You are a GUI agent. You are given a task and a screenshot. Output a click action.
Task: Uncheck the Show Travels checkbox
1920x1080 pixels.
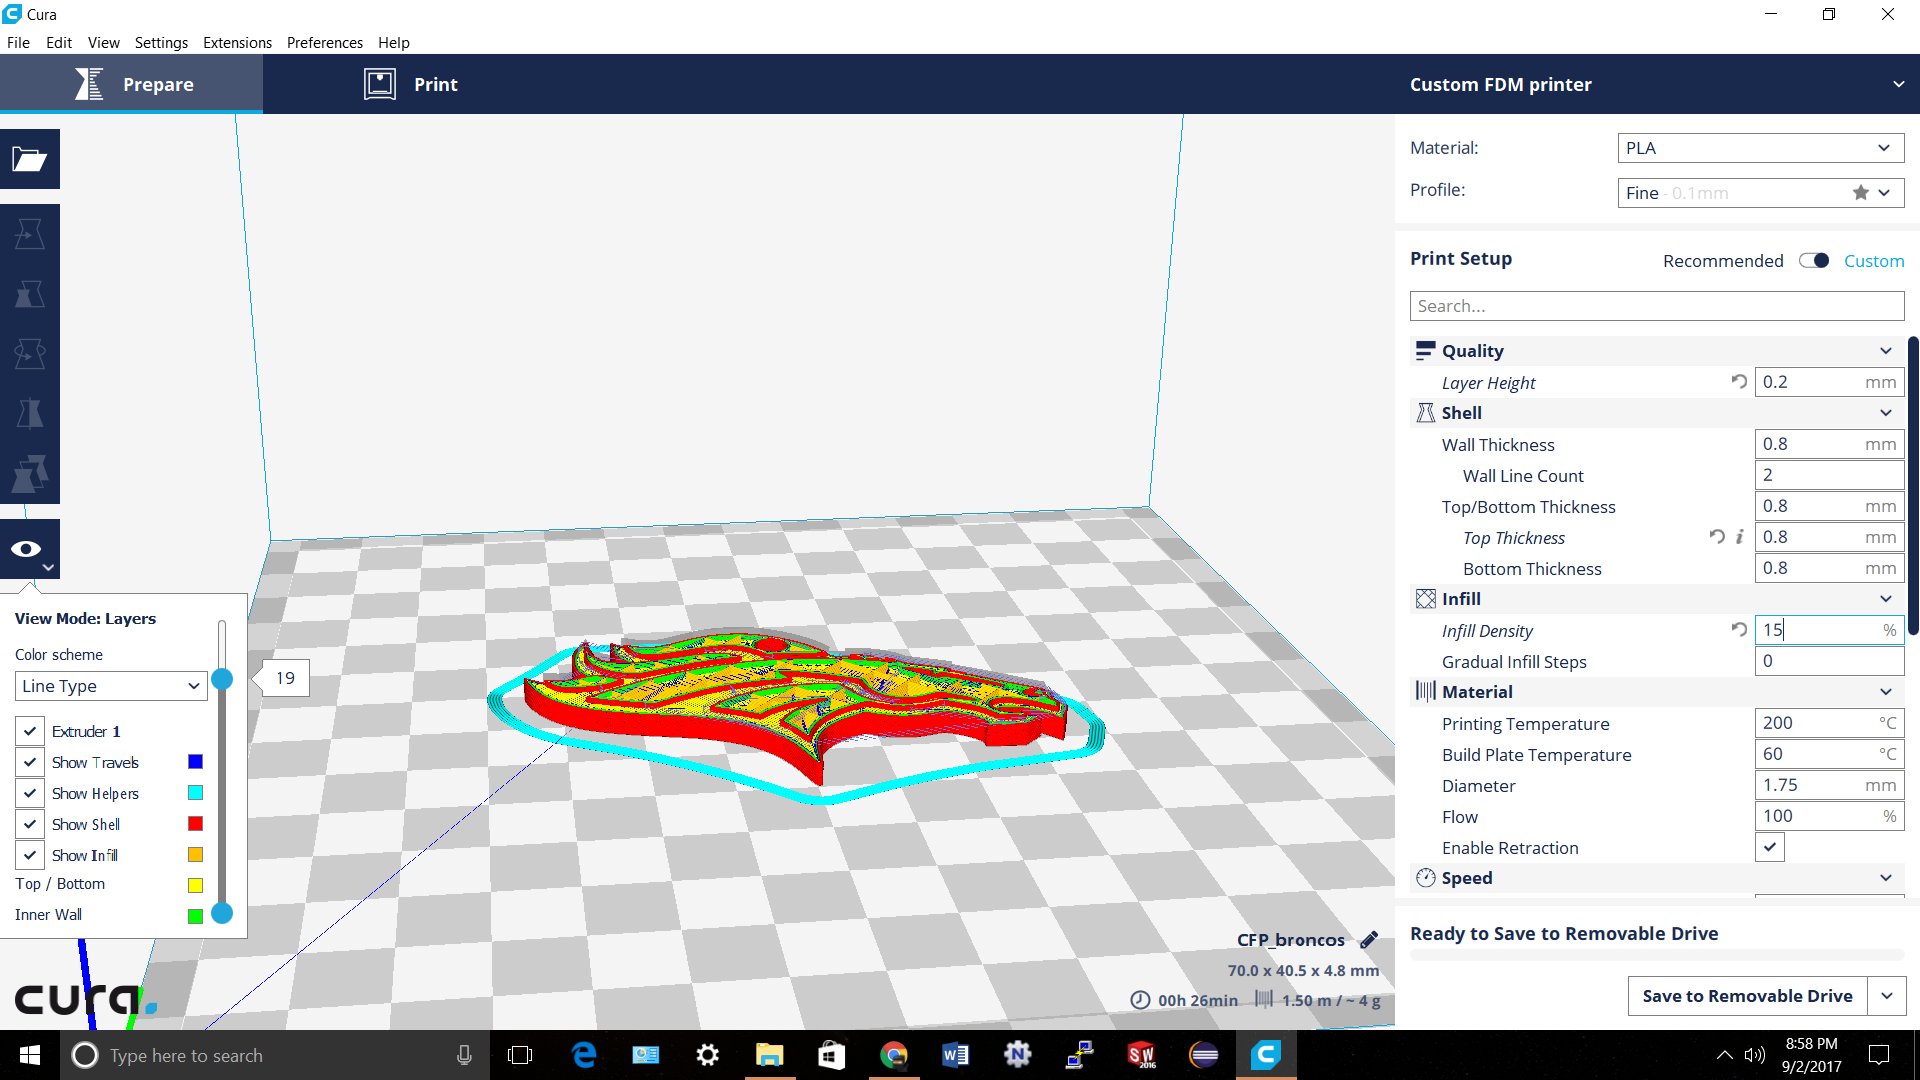pos(30,762)
